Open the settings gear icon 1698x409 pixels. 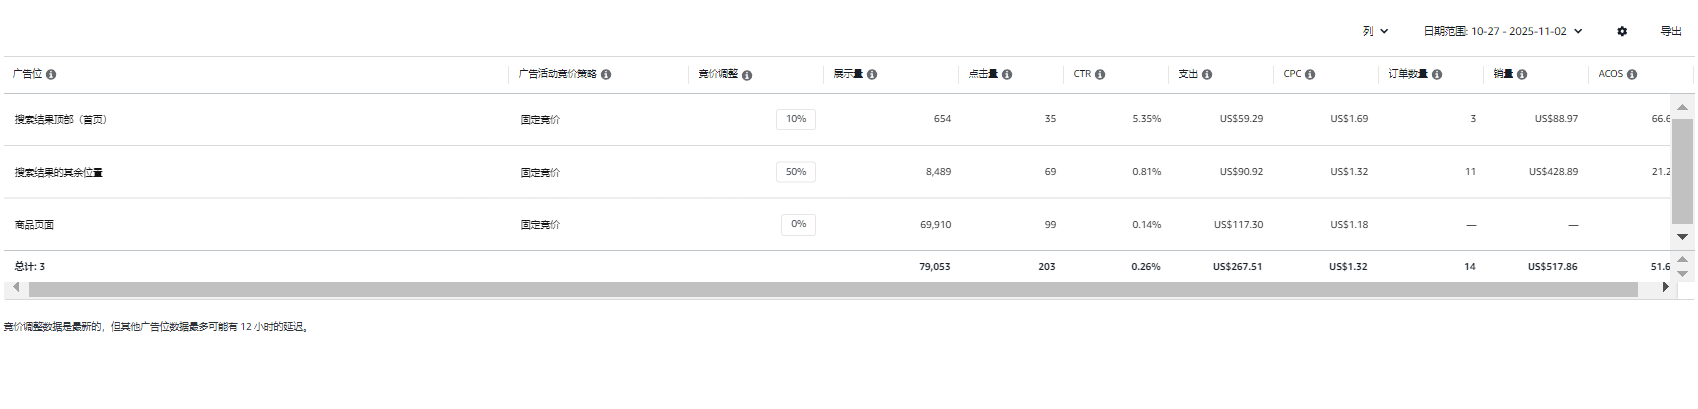(x=1622, y=32)
